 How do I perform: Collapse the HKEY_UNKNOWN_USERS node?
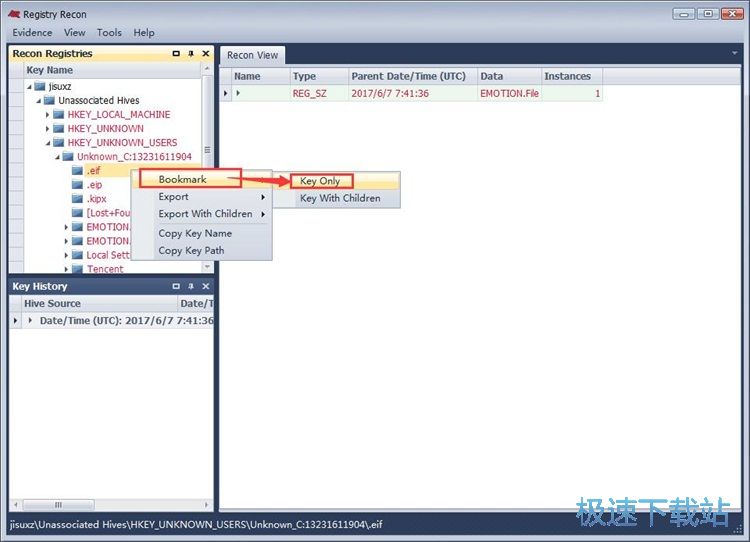48,143
